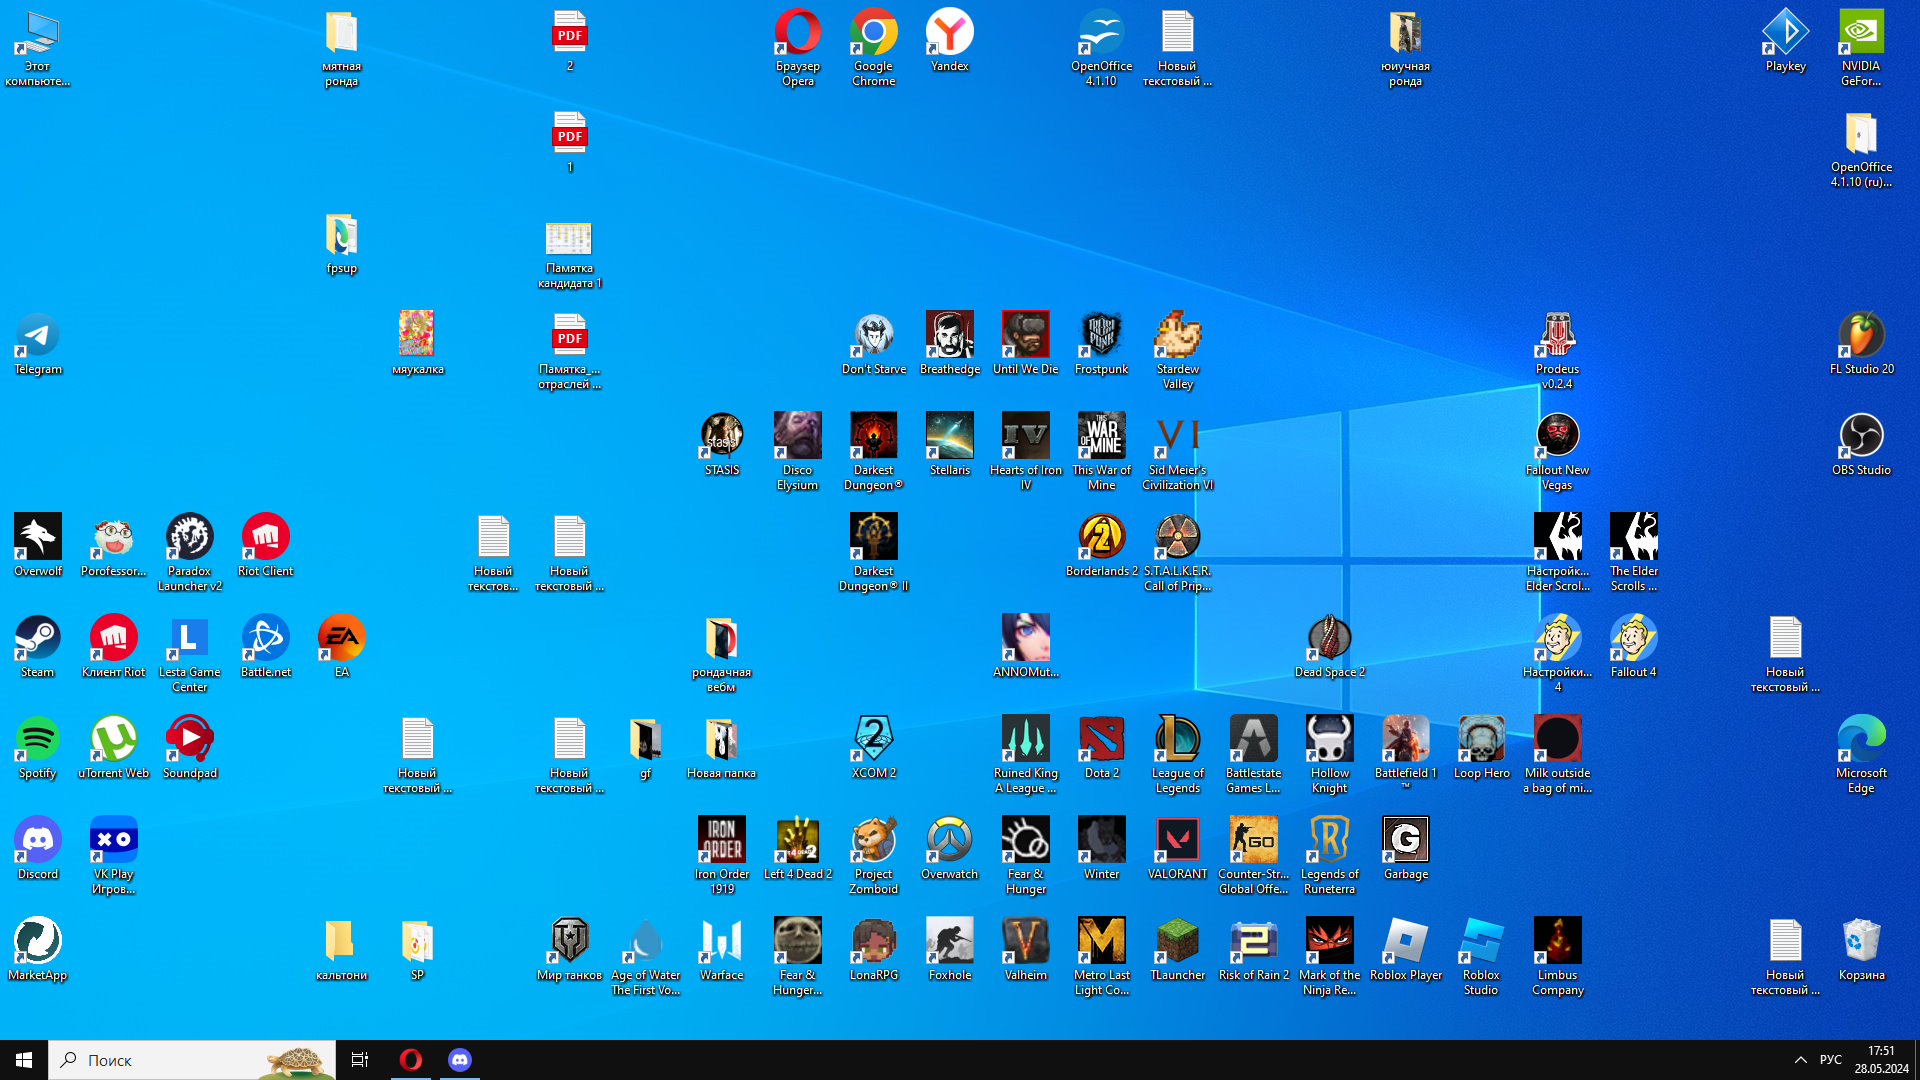Screen dimensions: 1920x1080
Task: Select the Left 4 Dead 2 icon
Action: 797,848
